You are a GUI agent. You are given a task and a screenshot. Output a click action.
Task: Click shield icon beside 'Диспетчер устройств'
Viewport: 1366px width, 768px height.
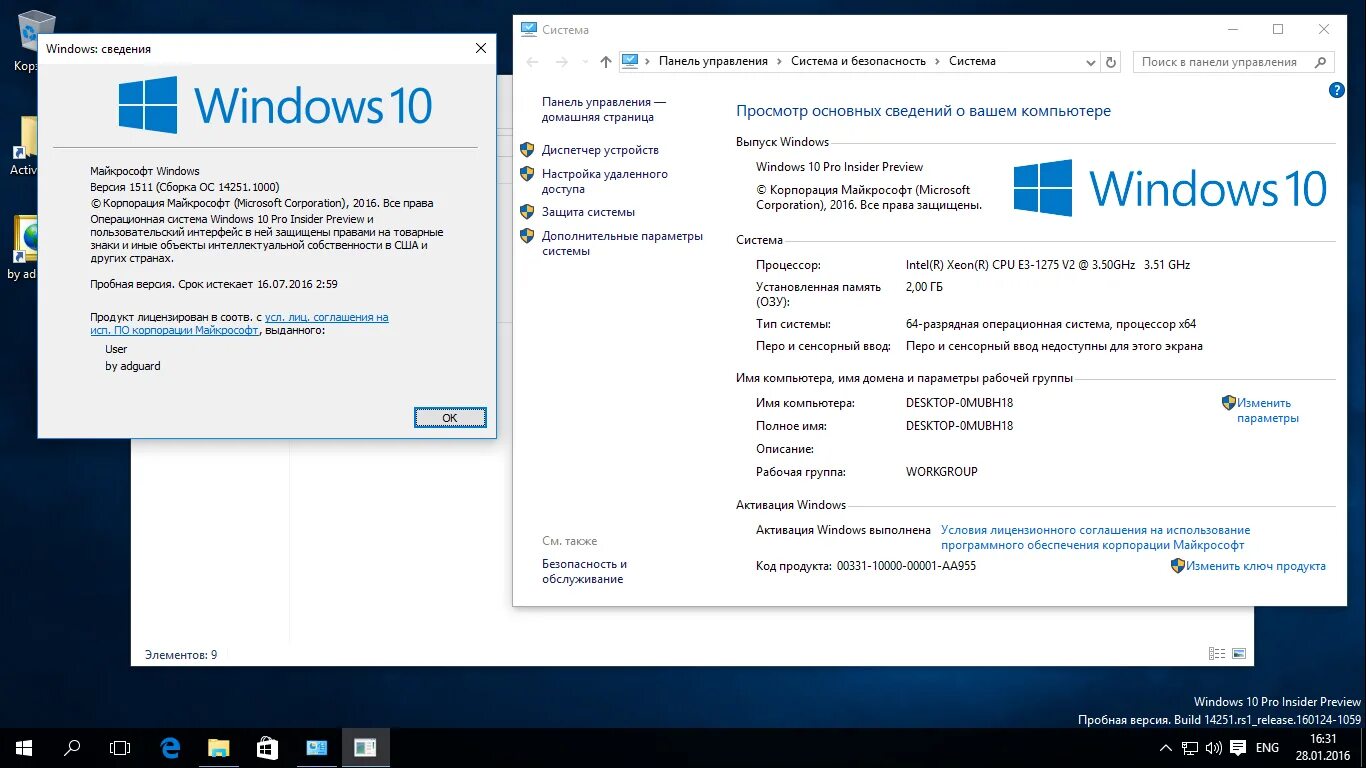click(x=527, y=150)
